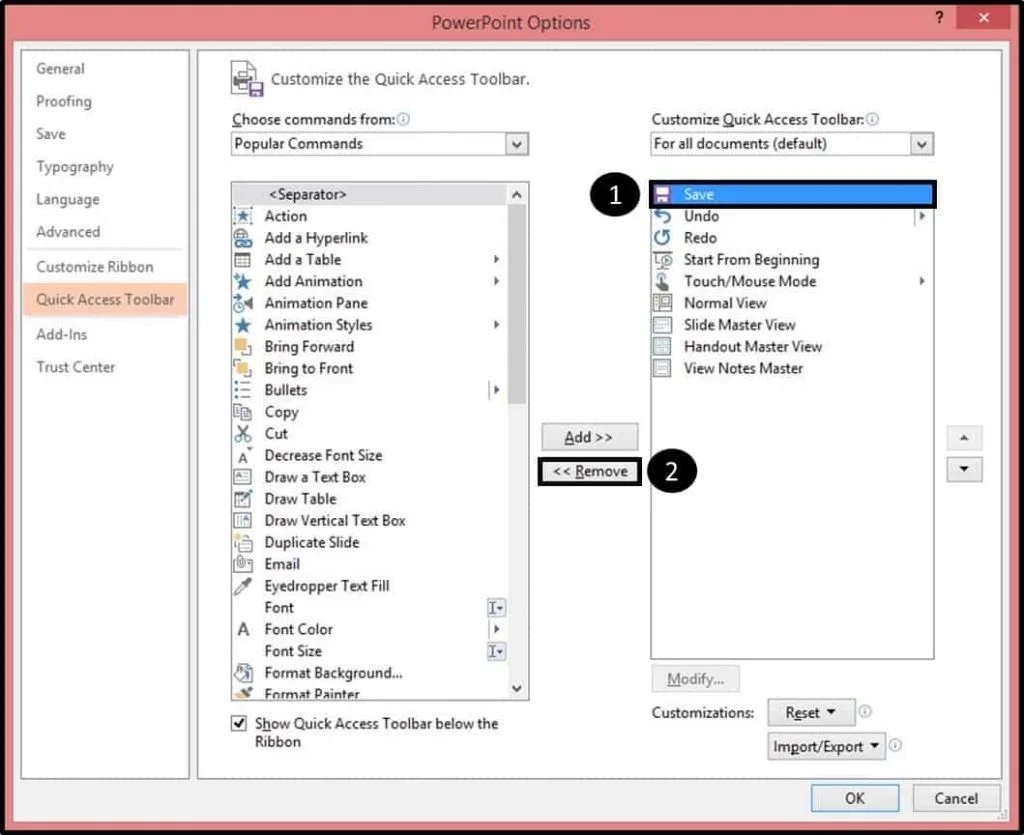Click the commands list scroll up arrow
Screen dimensions: 1024x835
click(517, 195)
